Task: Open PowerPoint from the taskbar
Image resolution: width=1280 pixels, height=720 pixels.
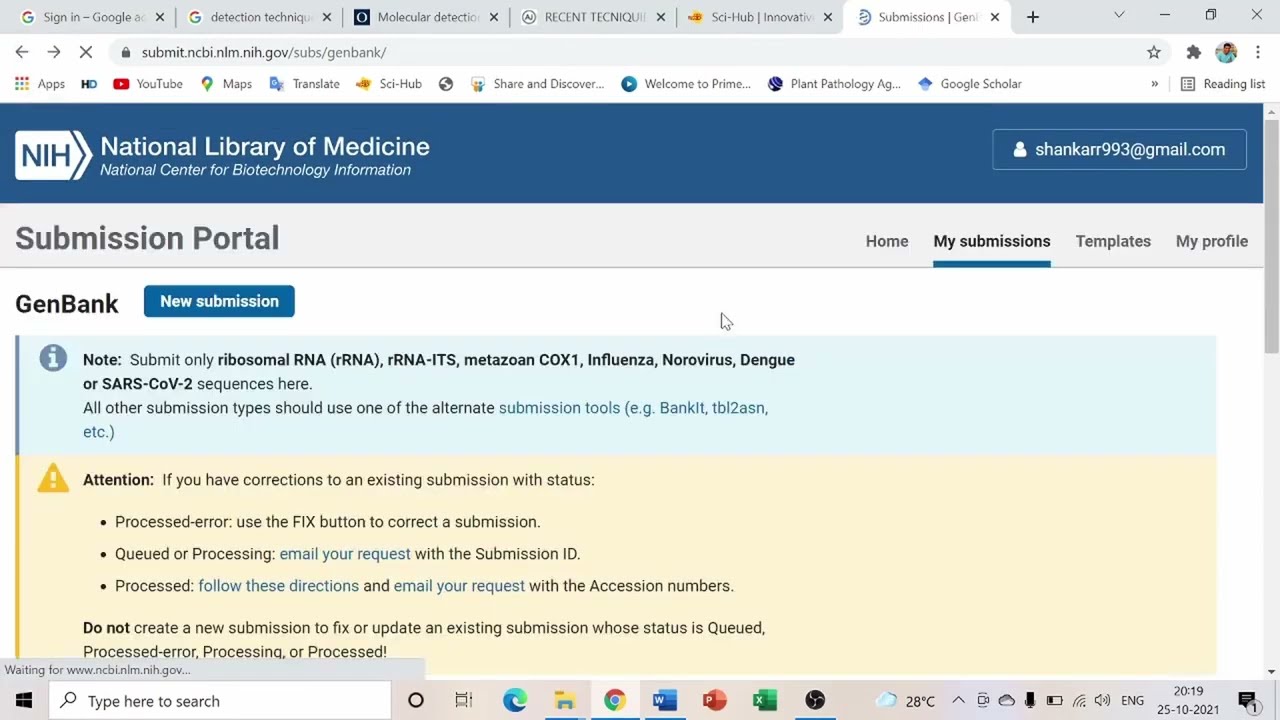Action: point(714,701)
